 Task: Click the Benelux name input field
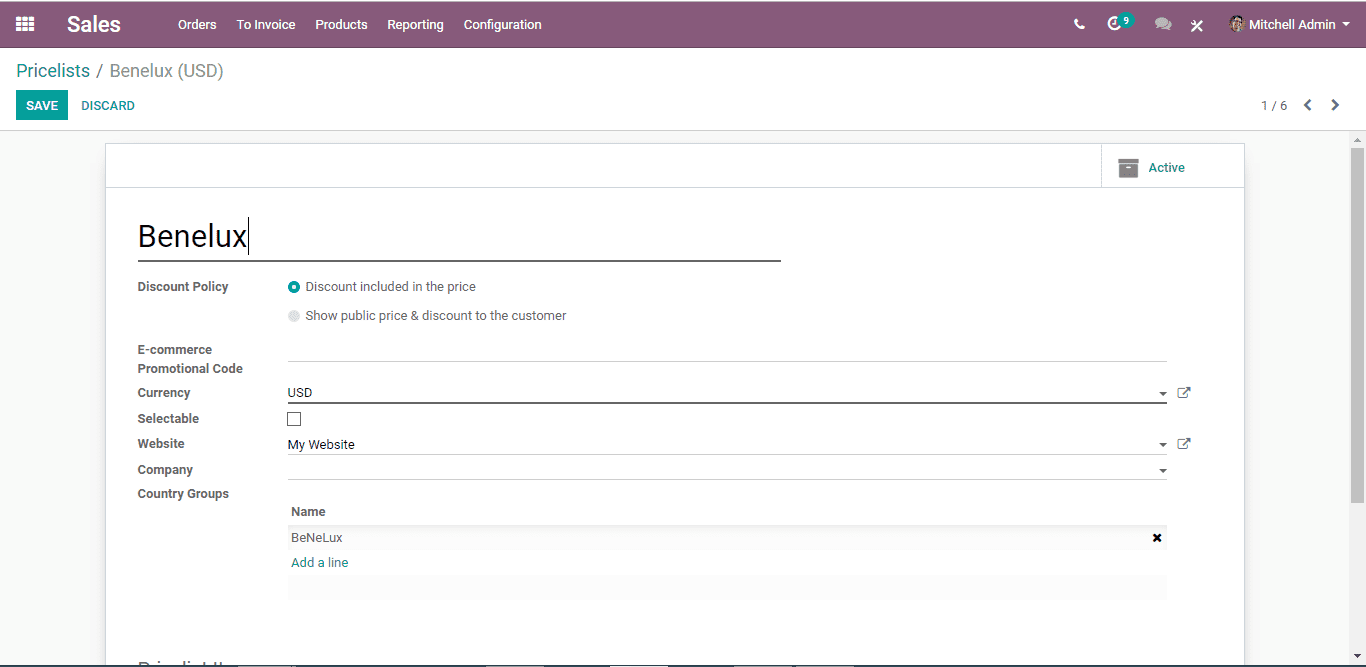pos(459,236)
